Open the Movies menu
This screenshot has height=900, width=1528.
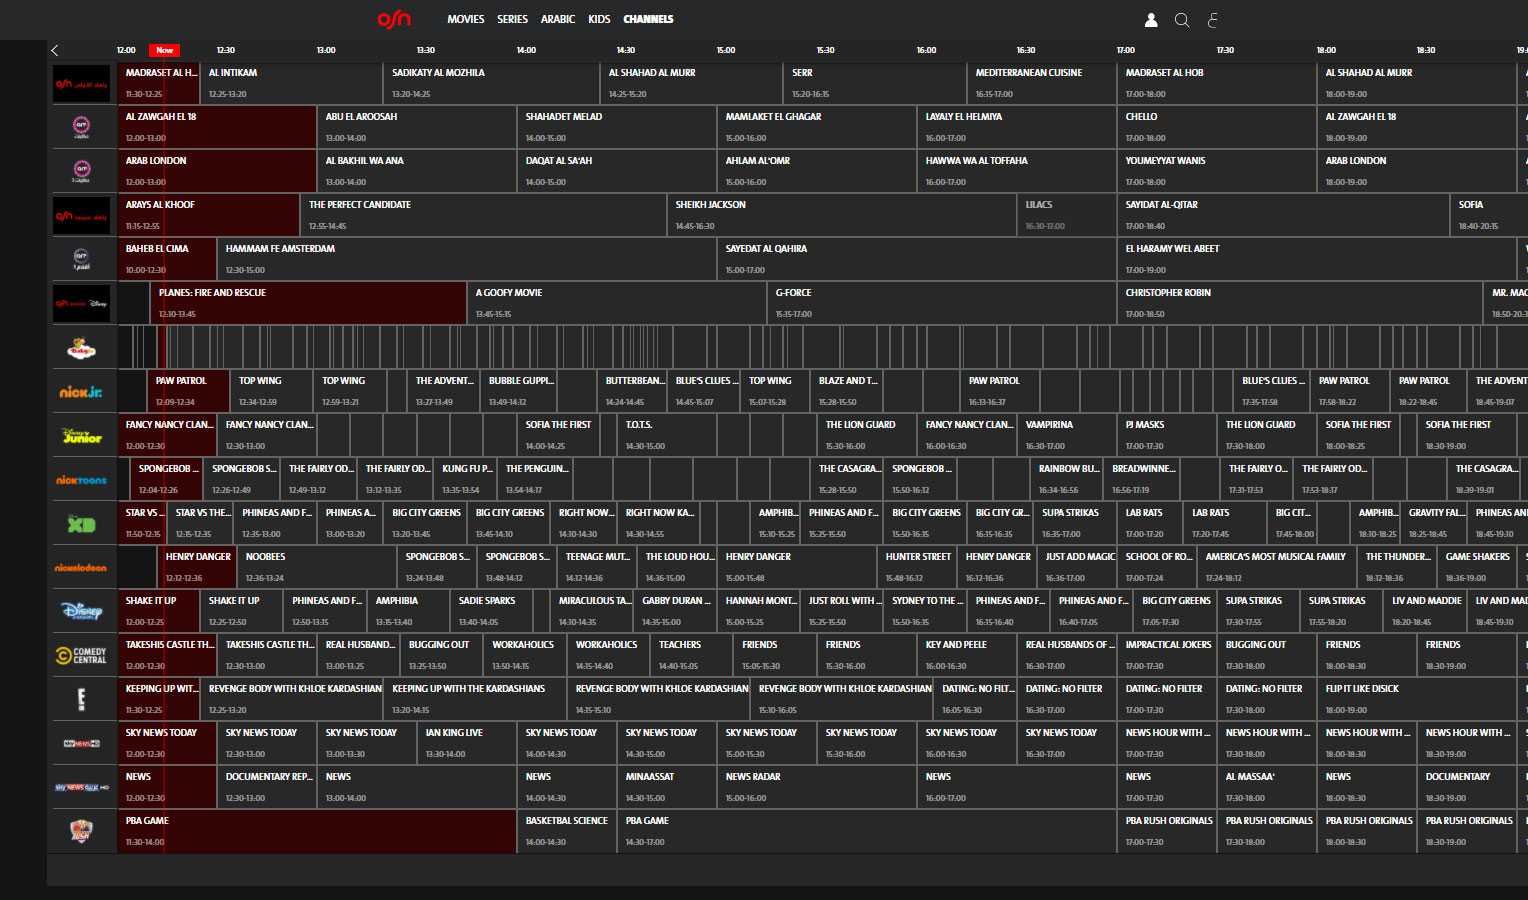[x=466, y=19]
